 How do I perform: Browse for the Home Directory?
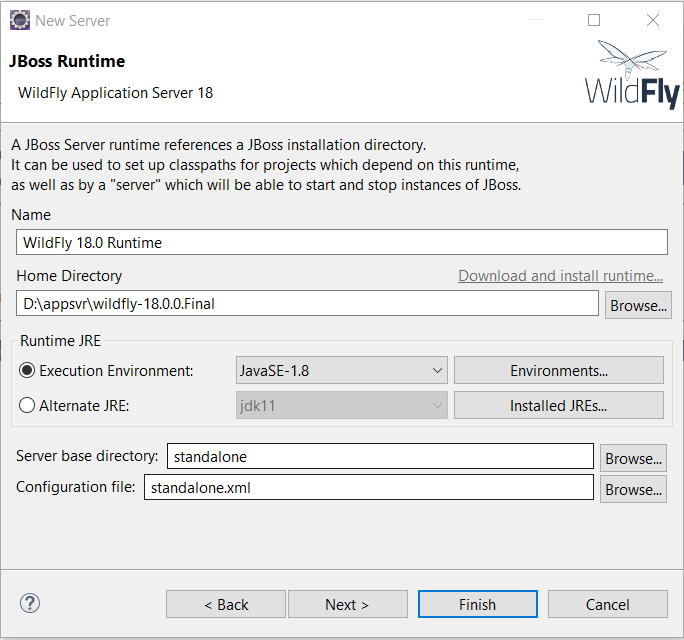pyautogui.click(x=638, y=305)
